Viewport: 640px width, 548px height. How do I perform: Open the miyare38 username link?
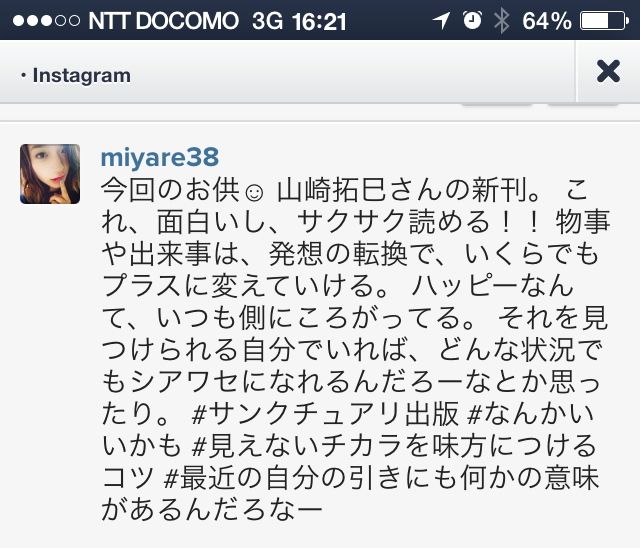click(160, 157)
